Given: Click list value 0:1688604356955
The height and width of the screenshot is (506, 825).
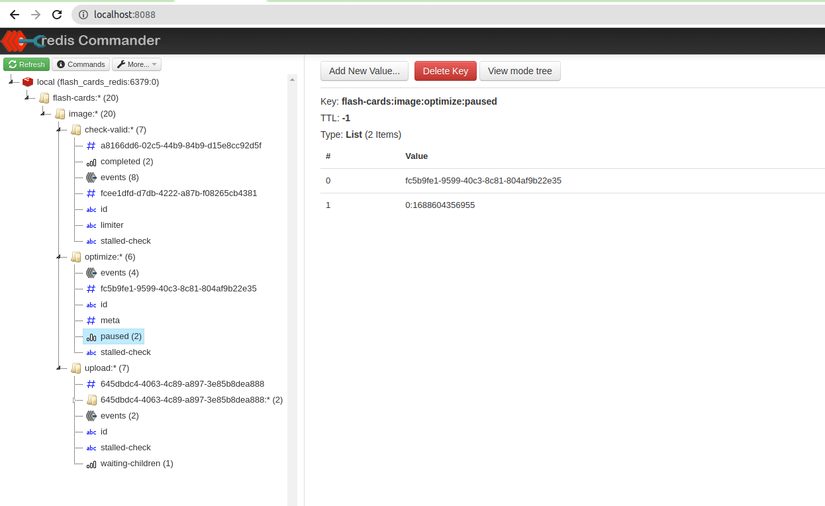Looking at the screenshot, I should (440, 205).
